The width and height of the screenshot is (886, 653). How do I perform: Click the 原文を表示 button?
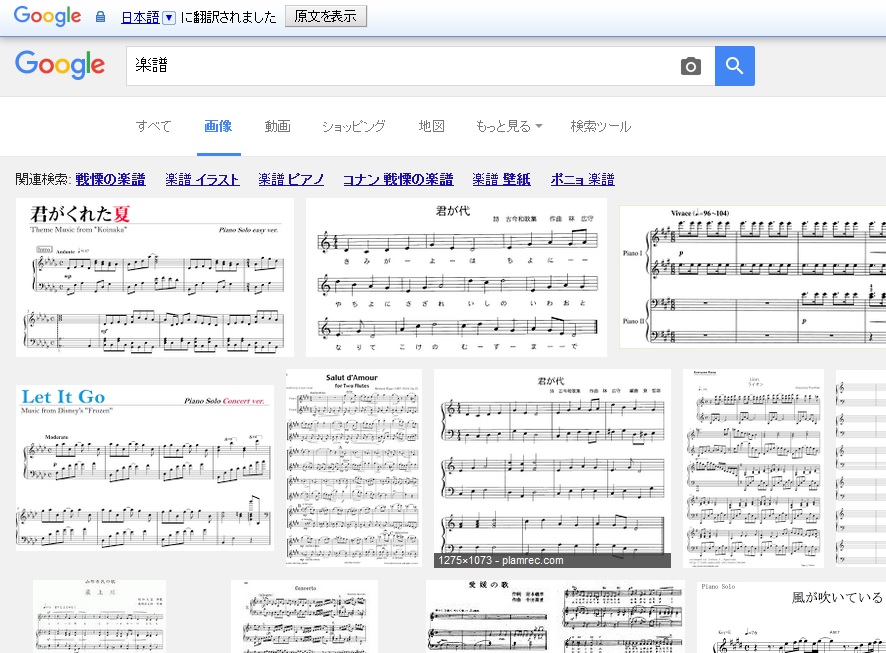point(325,16)
